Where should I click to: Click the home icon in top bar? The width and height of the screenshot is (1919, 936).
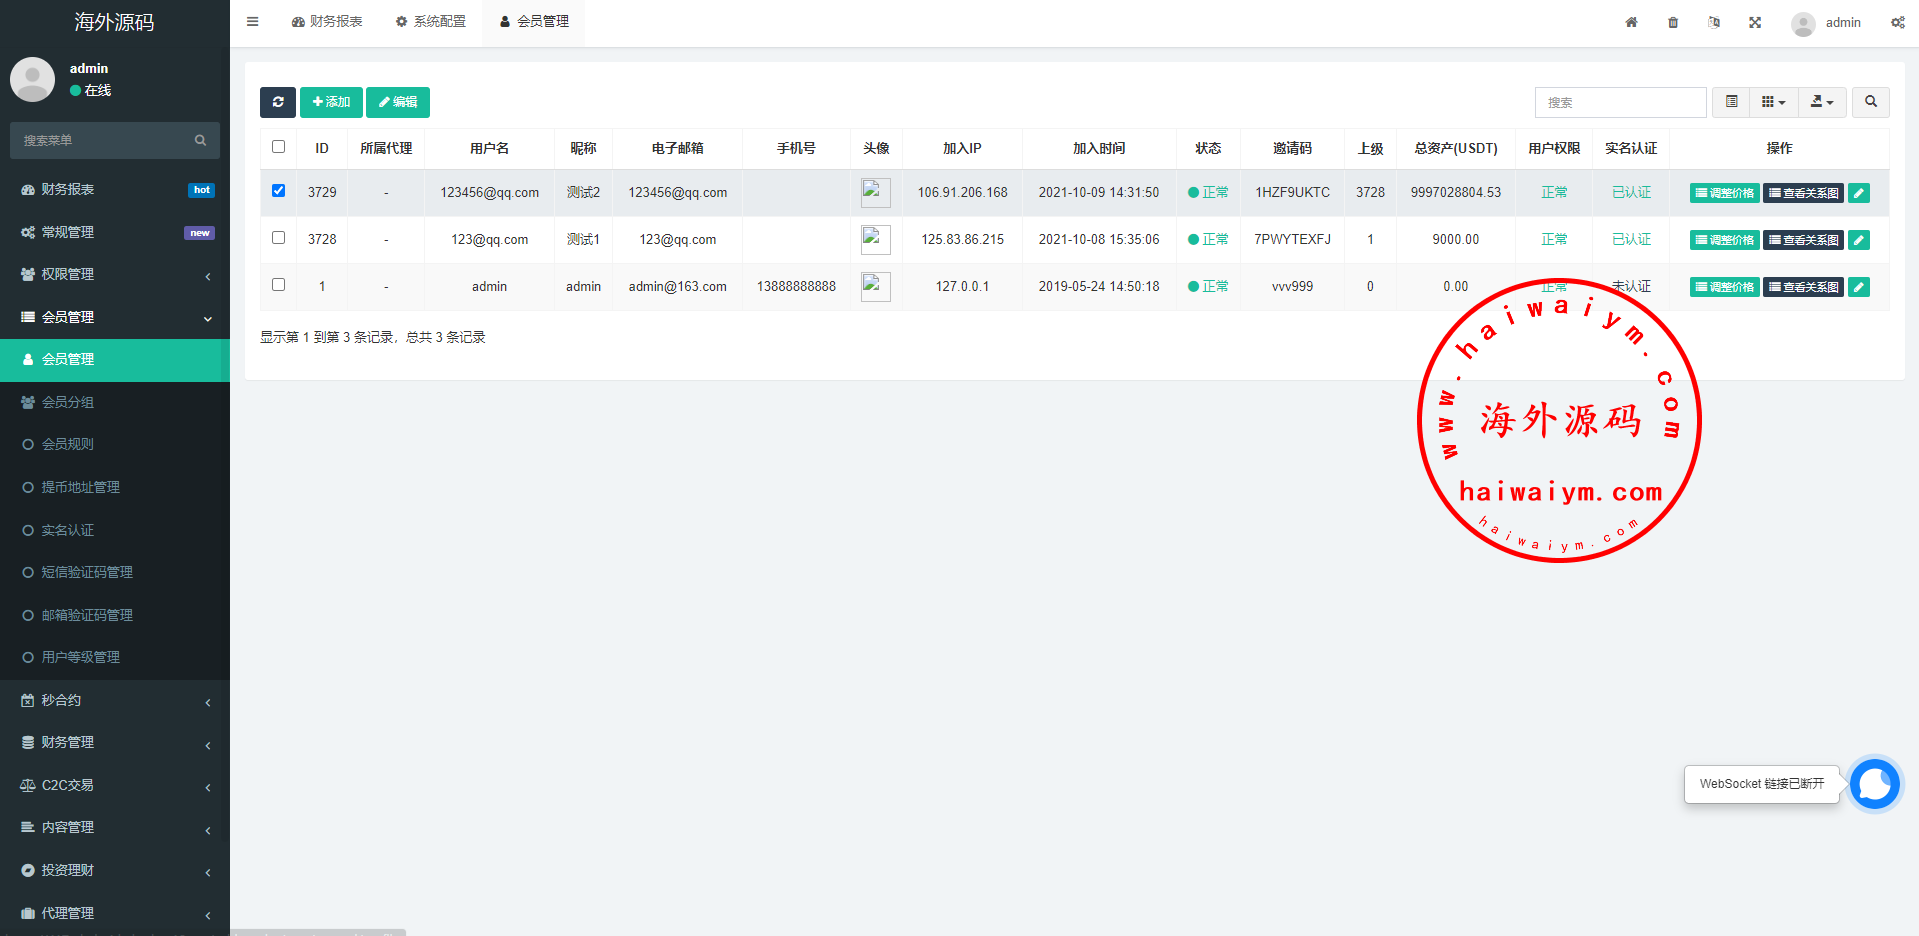click(x=1631, y=22)
